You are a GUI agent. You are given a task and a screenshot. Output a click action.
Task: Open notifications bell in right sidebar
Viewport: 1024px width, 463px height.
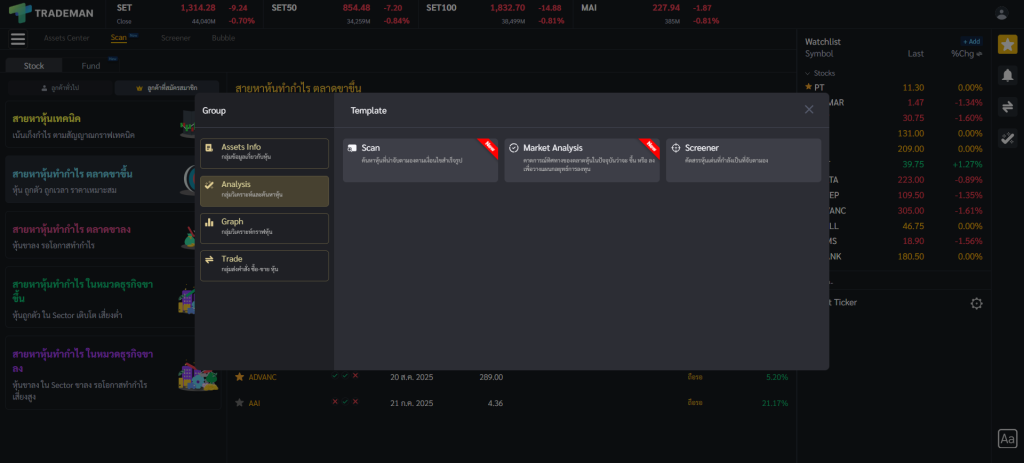tap(1007, 75)
